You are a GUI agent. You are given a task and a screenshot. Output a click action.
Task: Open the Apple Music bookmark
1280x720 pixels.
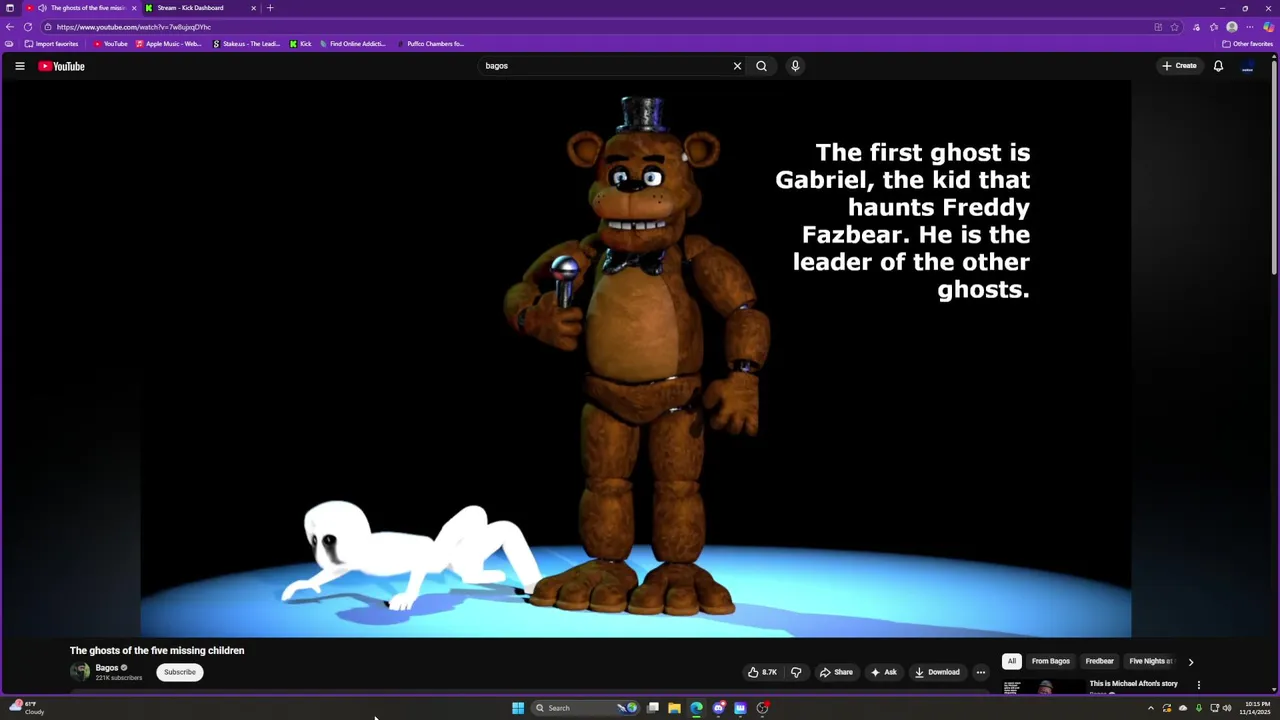click(169, 44)
